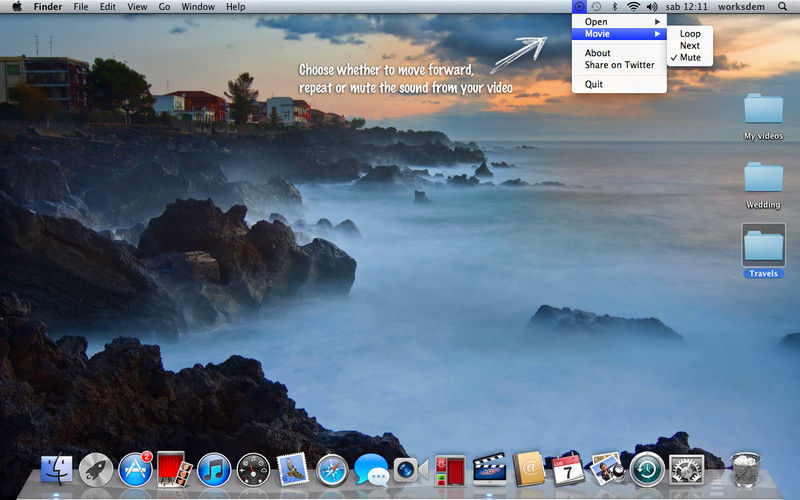Open Launchpad rocket icon in the Dock
Viewport: 800px width, 500px height.
pos(95,469)
